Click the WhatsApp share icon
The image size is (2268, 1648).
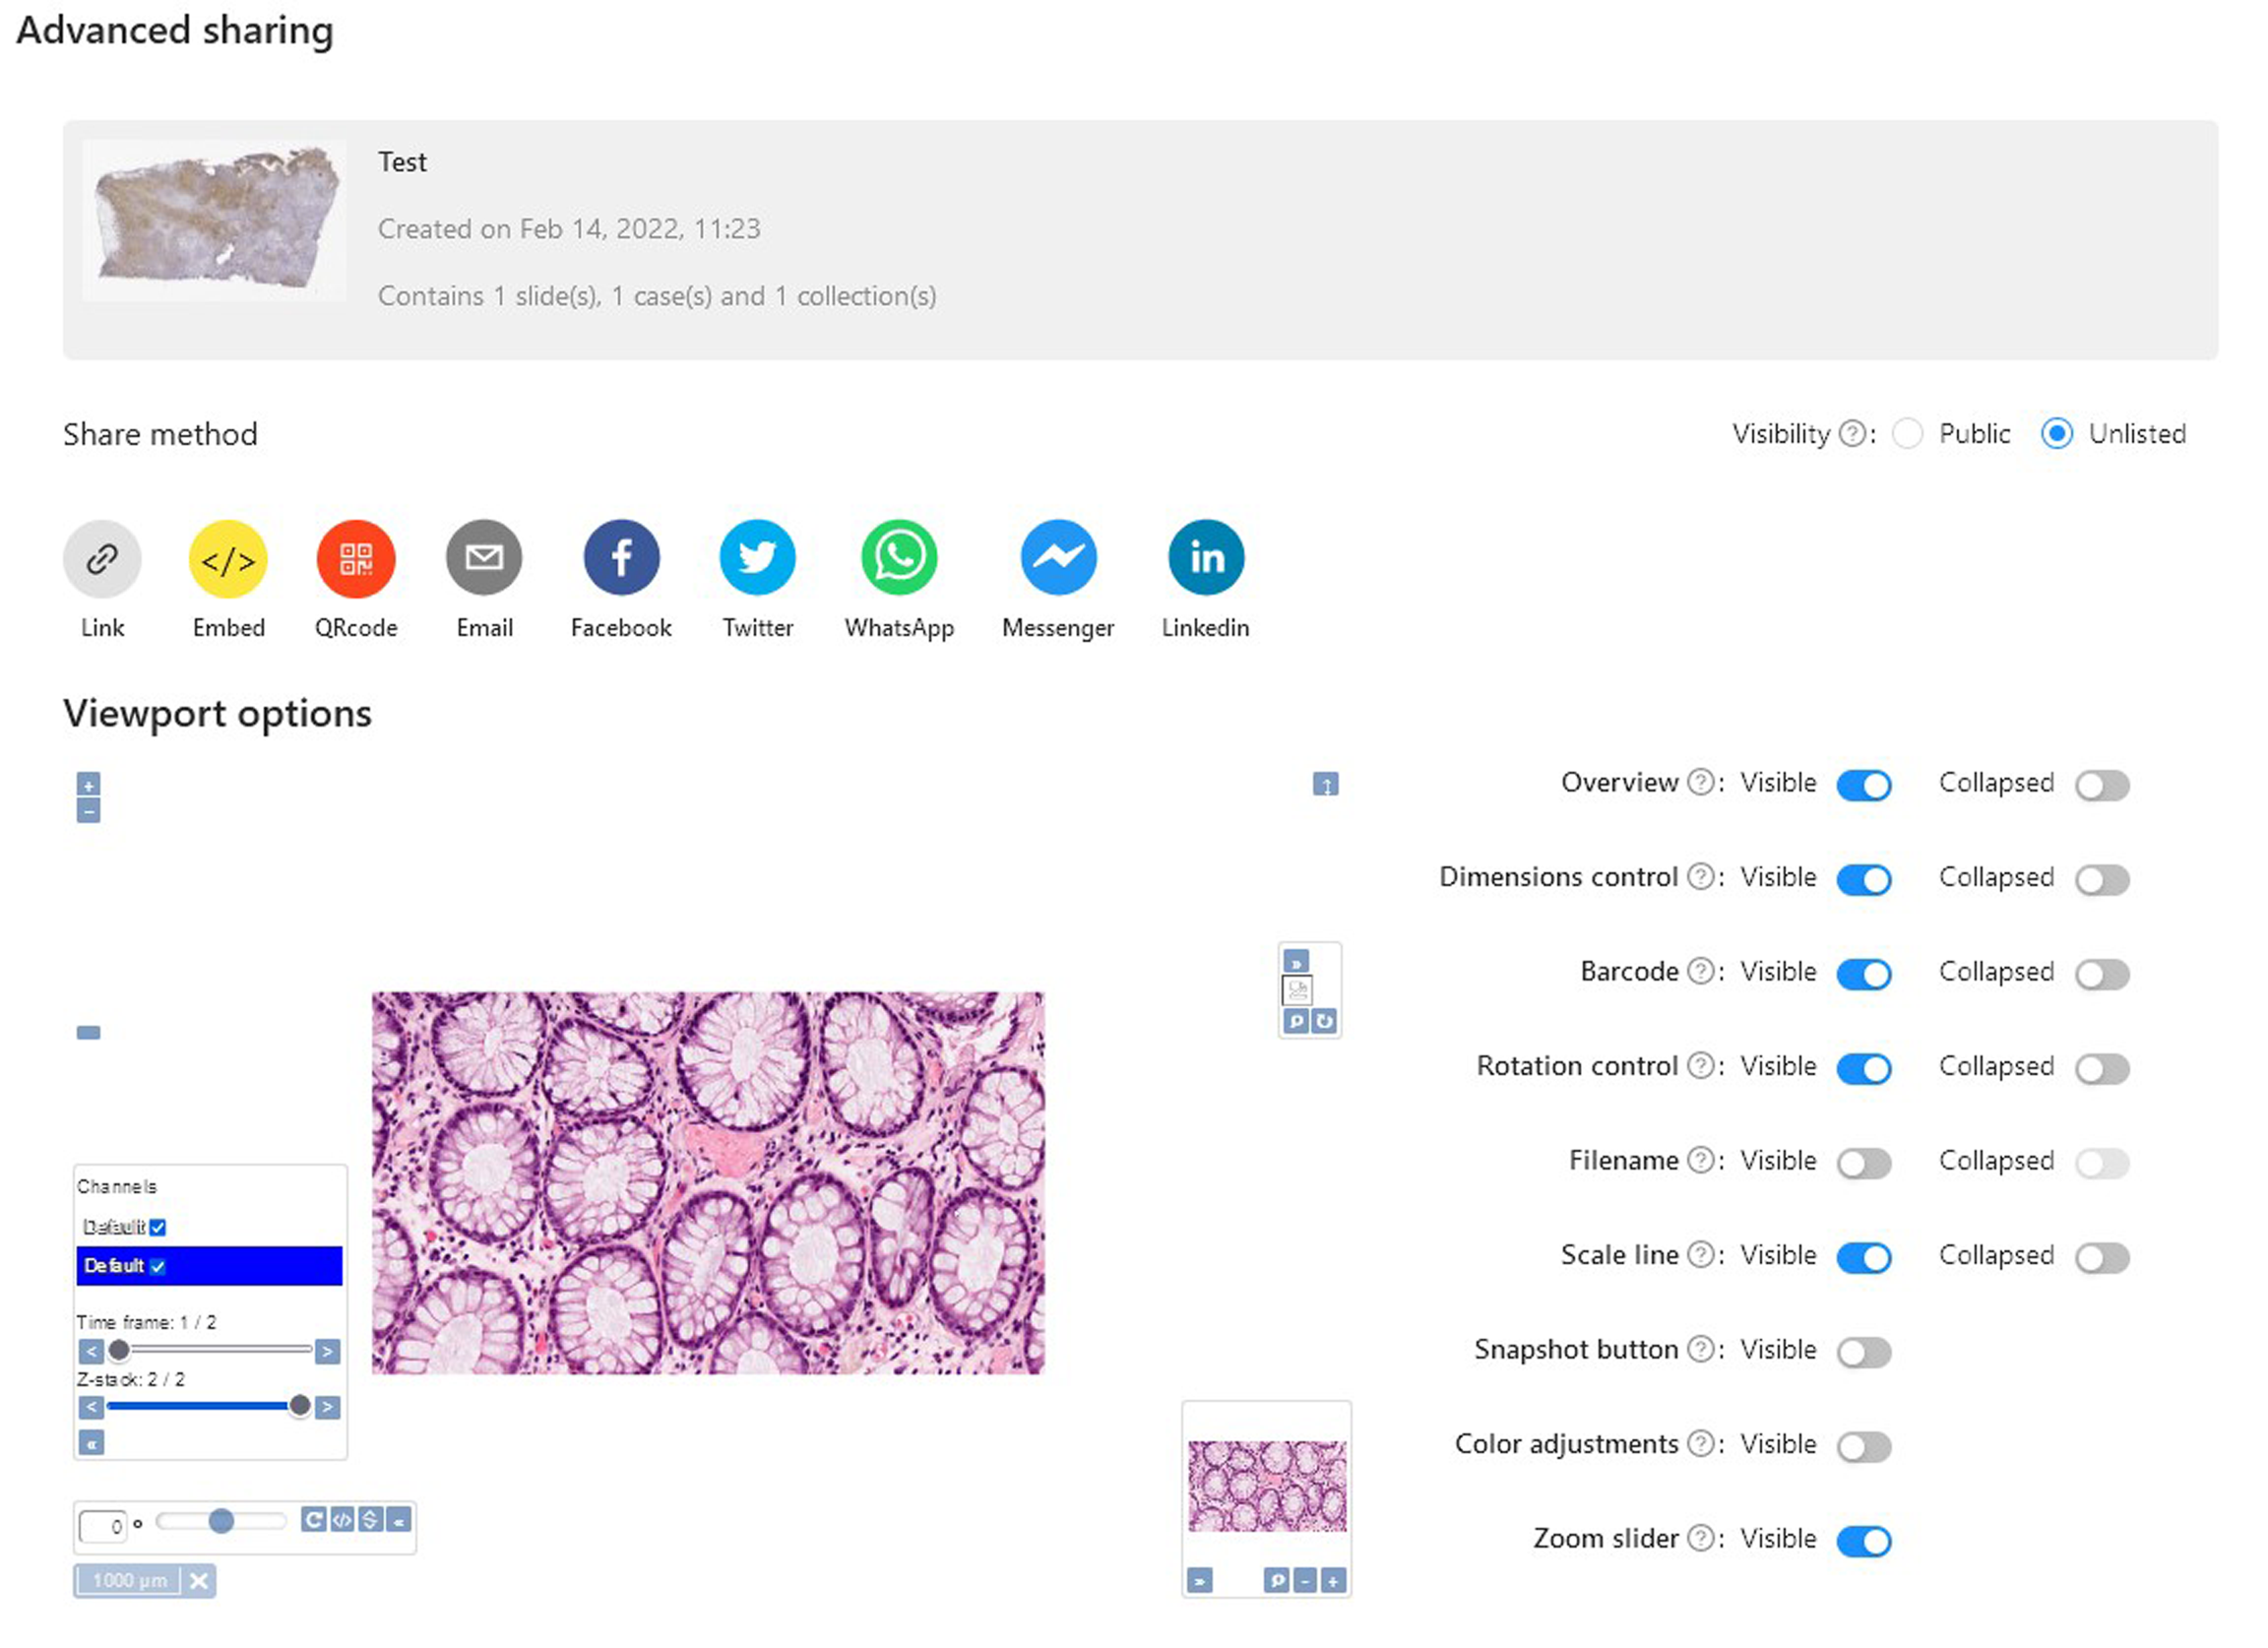pyautogui.click(x=898, y=558)
